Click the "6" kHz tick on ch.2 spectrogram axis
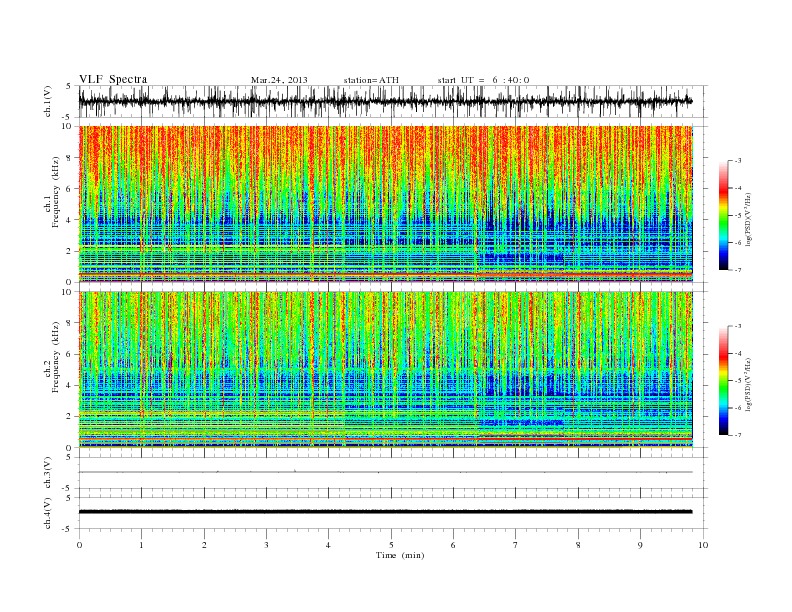Screen dimensions: 792x612 [x=69, y=354]
